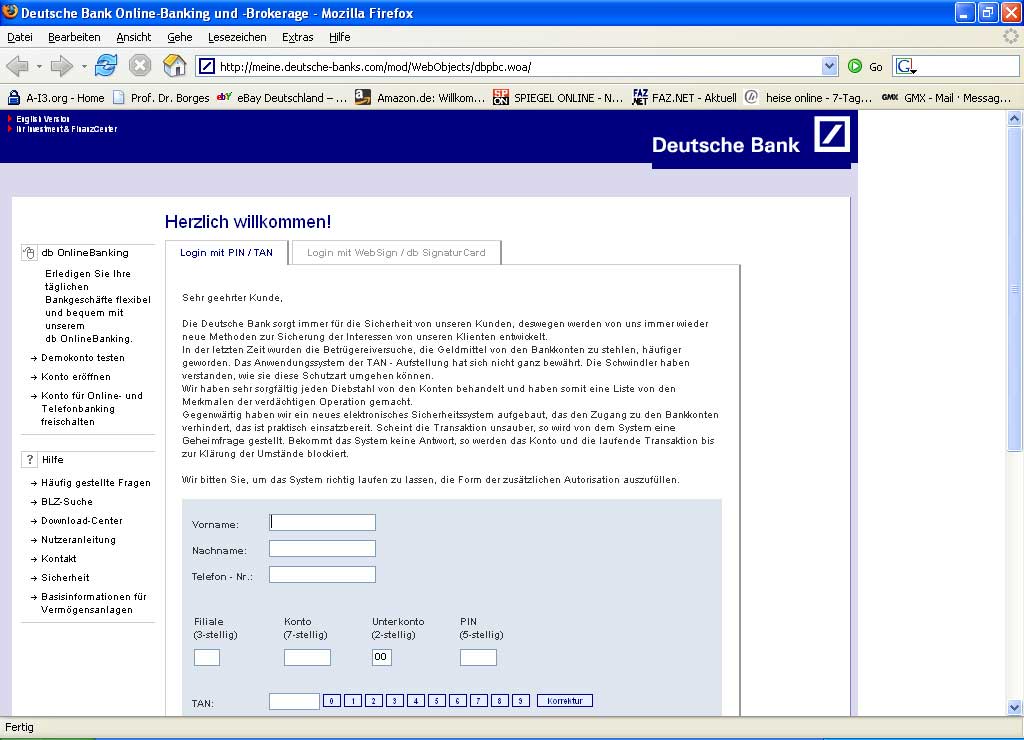Focus the Vorname input field
1024x740 pixels.
[x=323, y=523]
